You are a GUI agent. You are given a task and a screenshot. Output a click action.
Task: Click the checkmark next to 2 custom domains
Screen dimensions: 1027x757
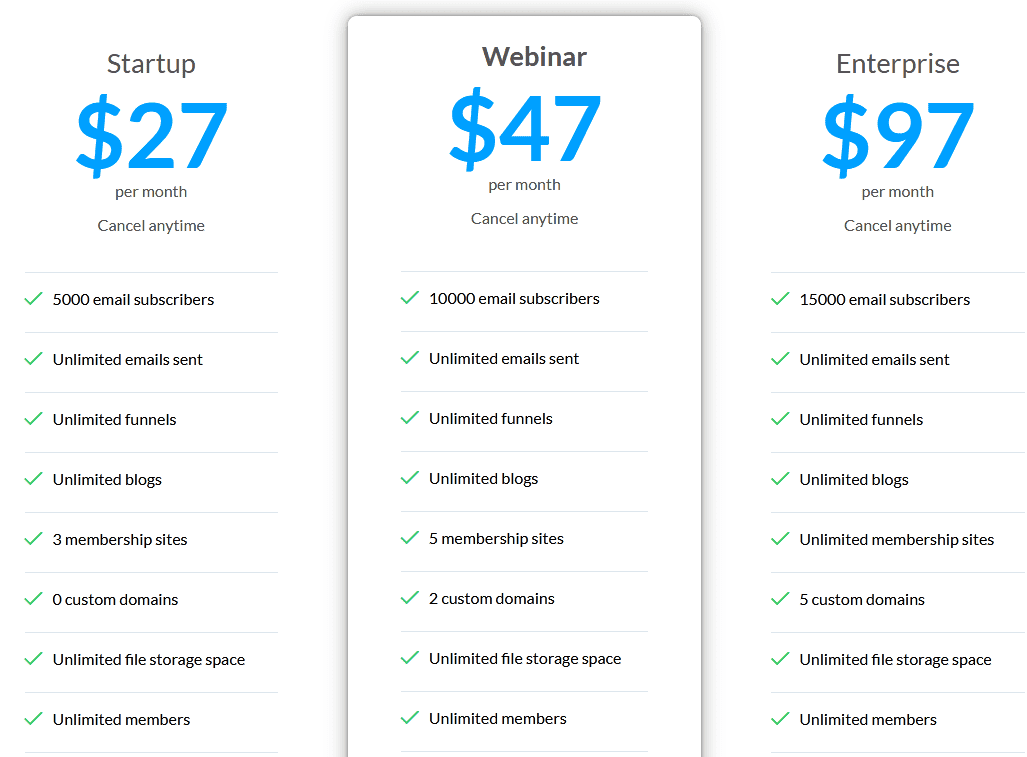pyautogui.click(x=409, y=597)
